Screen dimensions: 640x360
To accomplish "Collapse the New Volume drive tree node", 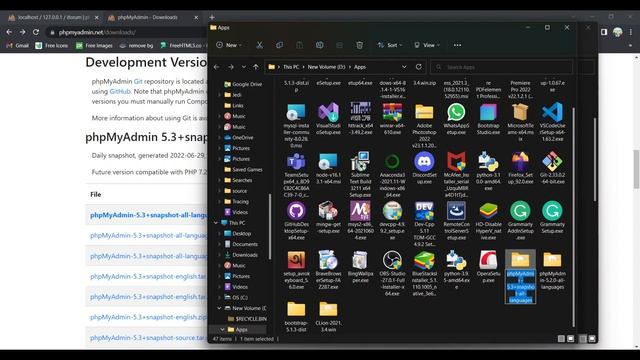I will [x=219, y=308].
